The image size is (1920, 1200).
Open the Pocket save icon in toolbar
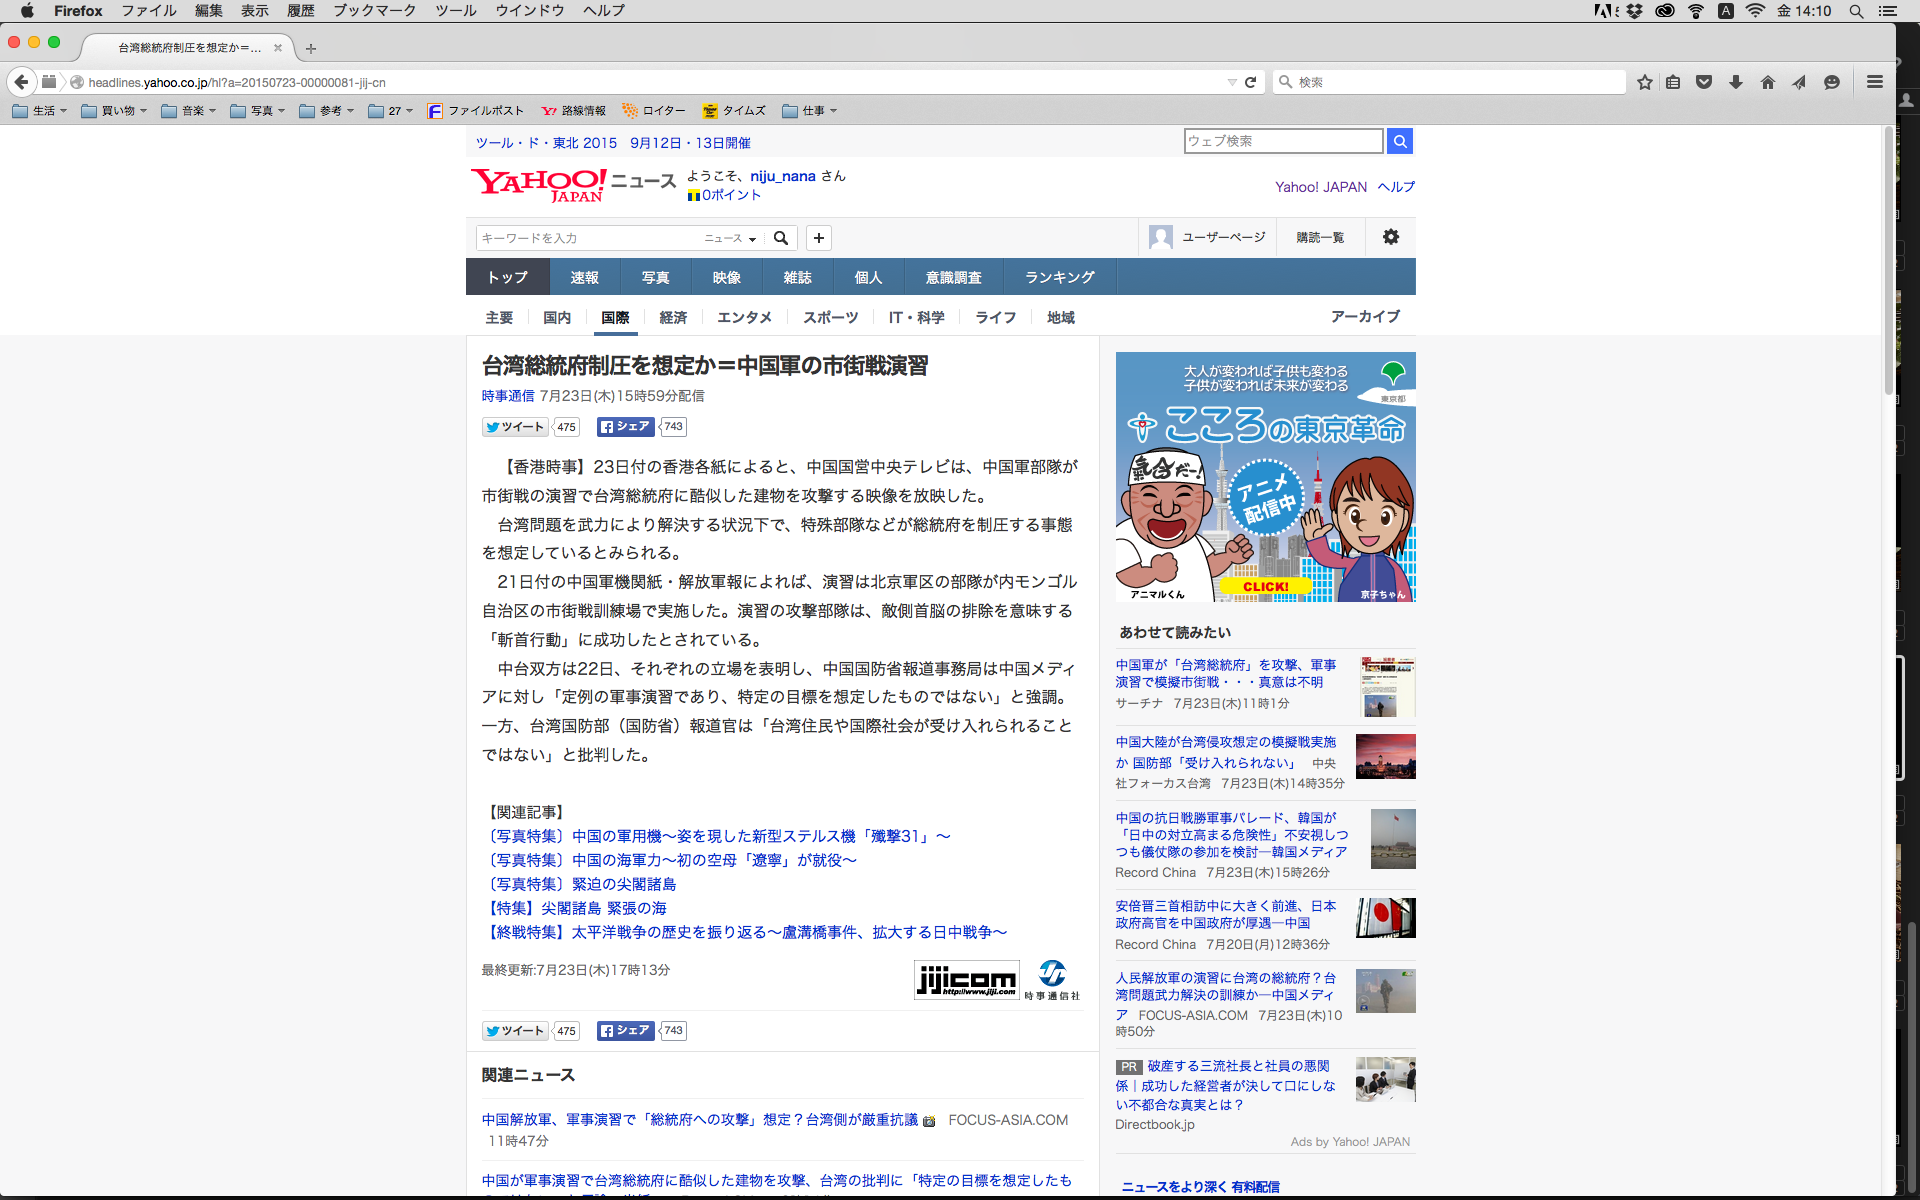(1704, 82)
